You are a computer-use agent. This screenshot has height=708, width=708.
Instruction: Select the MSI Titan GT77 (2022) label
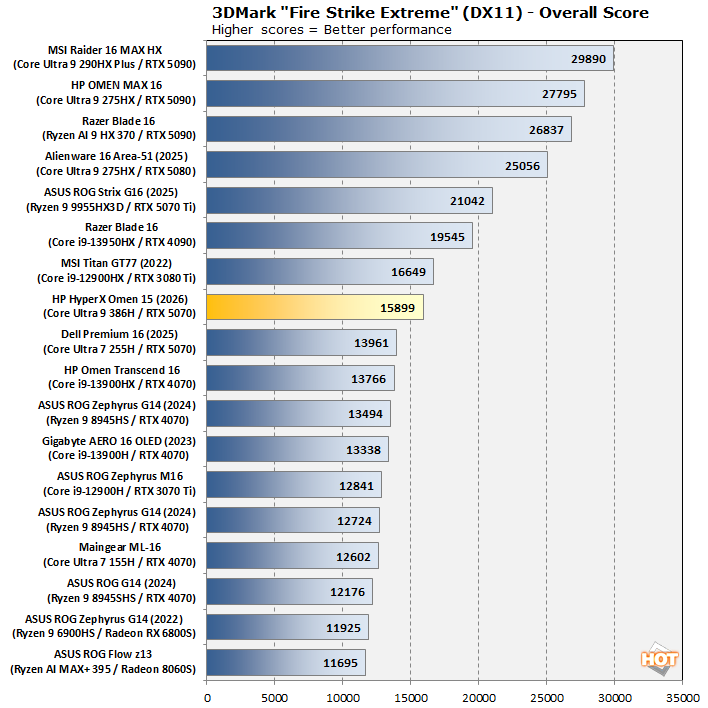(116, 270)
